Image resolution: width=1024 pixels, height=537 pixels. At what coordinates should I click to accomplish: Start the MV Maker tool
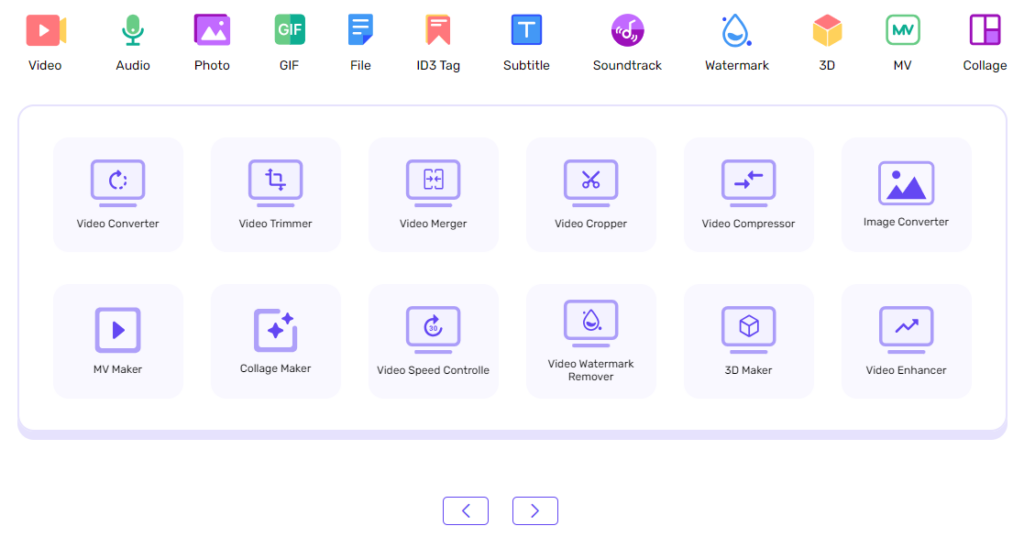tap(118, 341)
